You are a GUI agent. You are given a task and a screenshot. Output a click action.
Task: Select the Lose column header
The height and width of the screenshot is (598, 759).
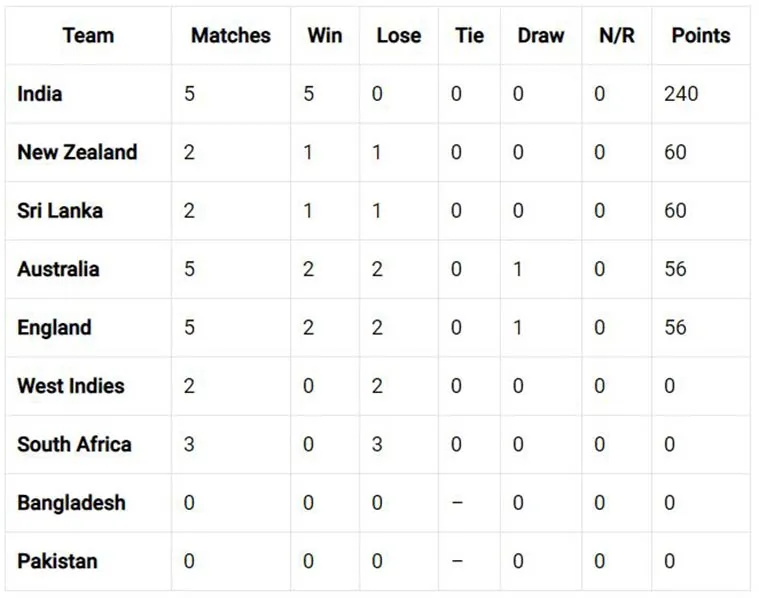(399, 35)
